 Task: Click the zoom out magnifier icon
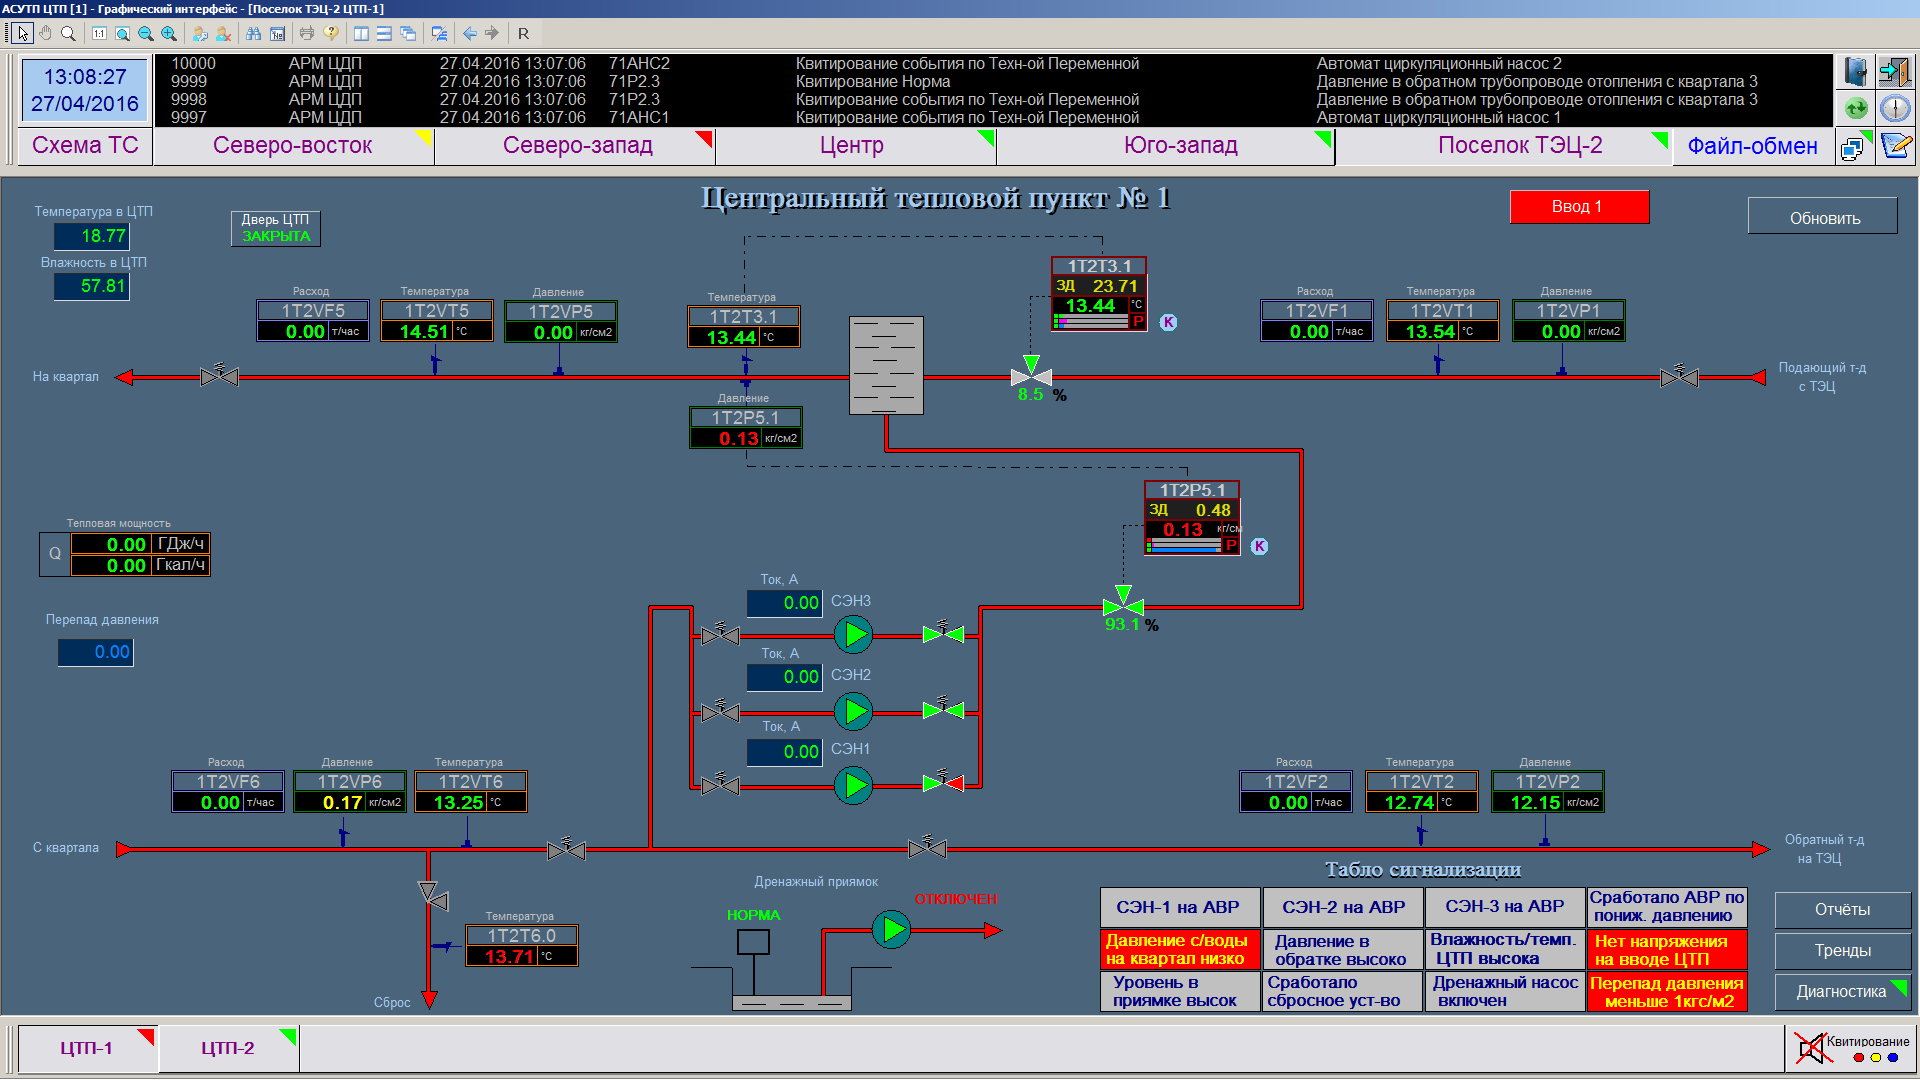[x=145, y=33]
